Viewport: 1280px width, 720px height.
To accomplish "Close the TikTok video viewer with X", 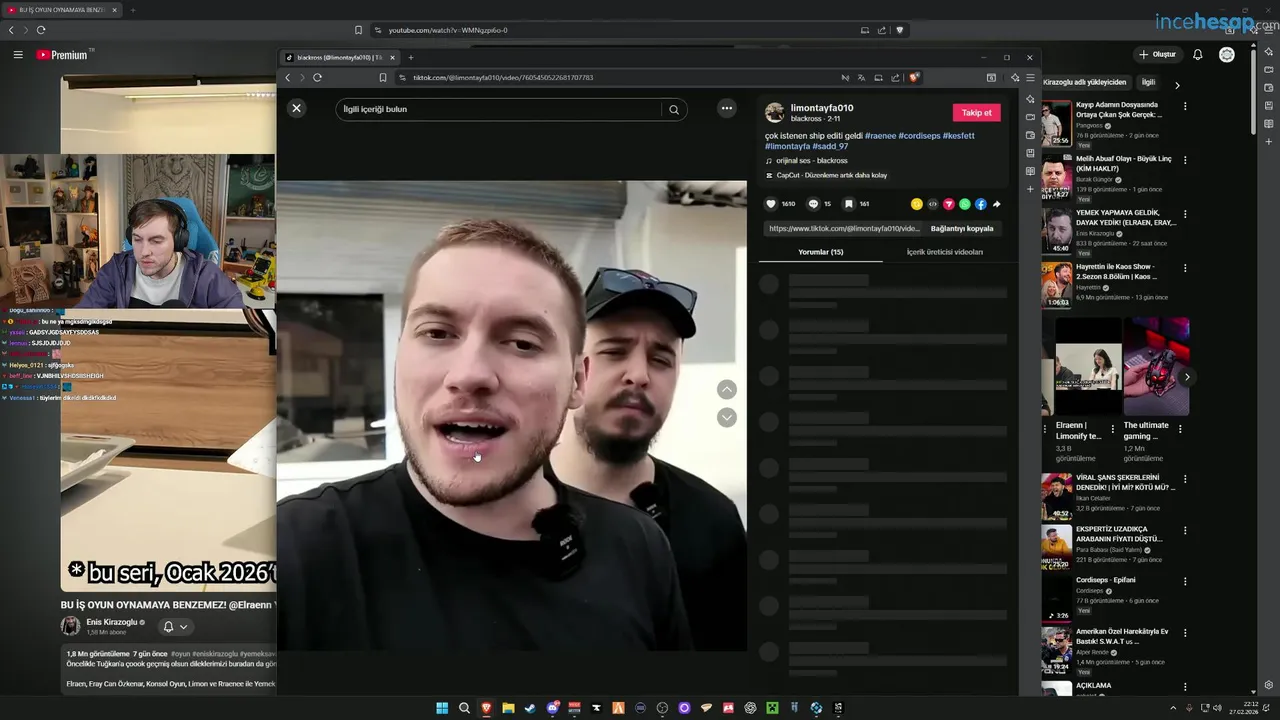I will (x=296, y=108).
